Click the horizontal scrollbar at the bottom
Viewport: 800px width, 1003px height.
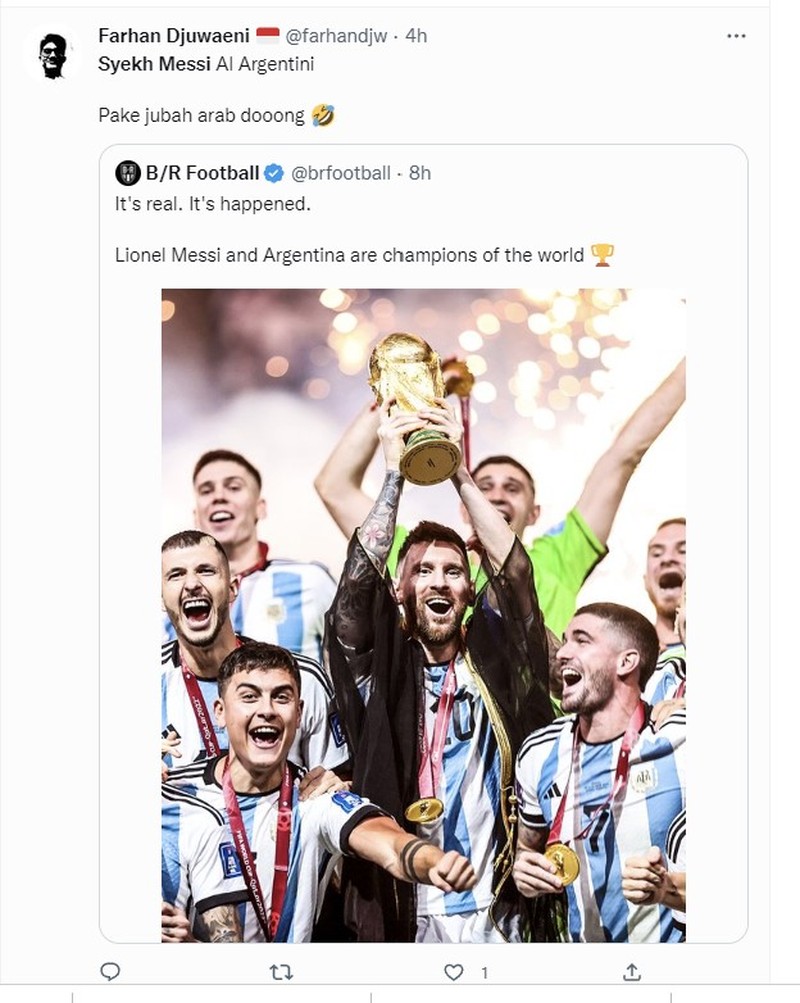pos(400,996)
